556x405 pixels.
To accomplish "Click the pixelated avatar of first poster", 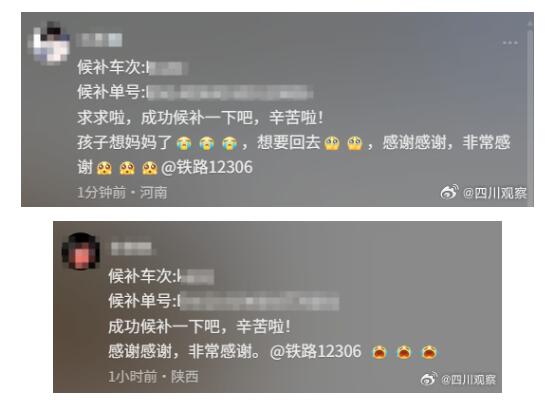I will point(50,43).
